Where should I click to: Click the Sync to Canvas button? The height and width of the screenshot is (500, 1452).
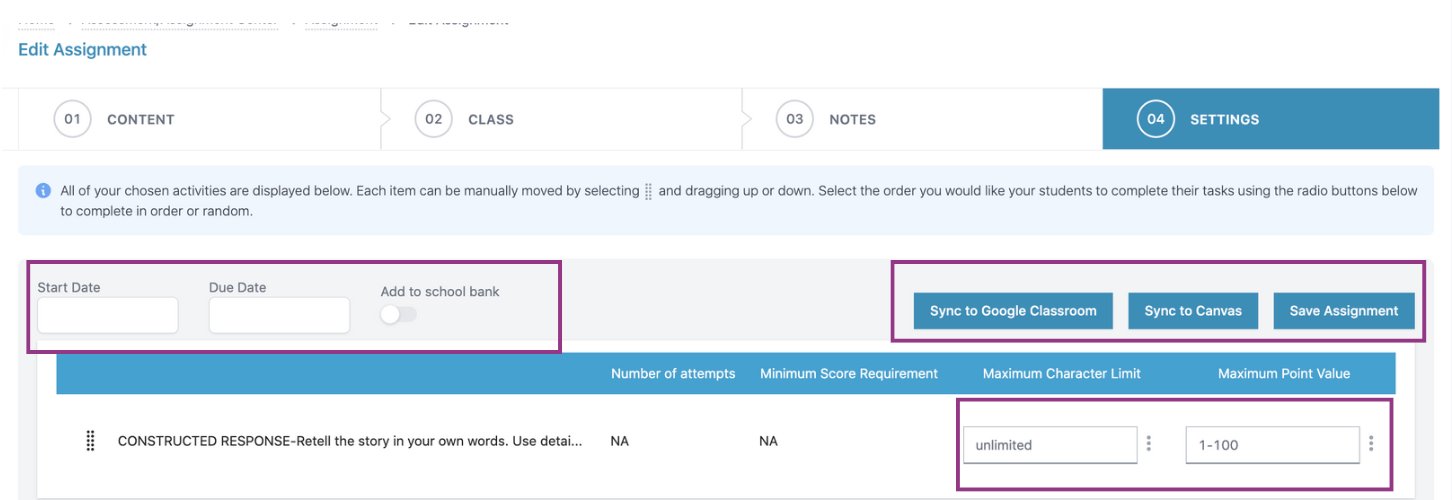1193,311
